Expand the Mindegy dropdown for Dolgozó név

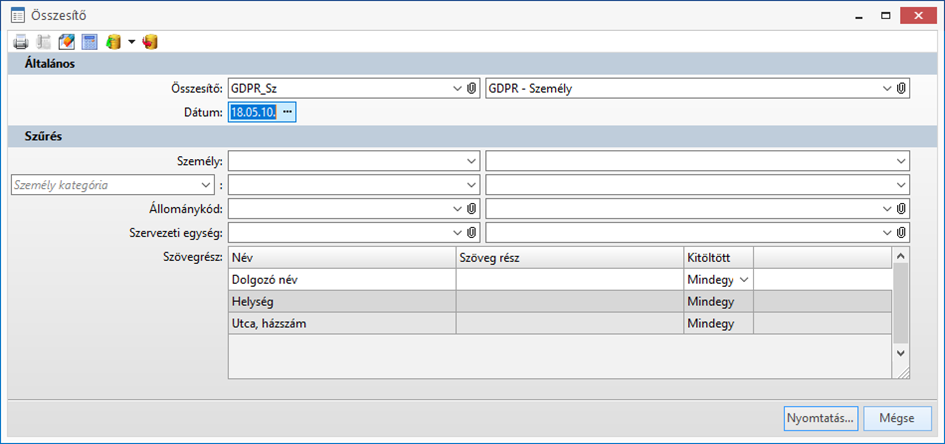[743, 280]
